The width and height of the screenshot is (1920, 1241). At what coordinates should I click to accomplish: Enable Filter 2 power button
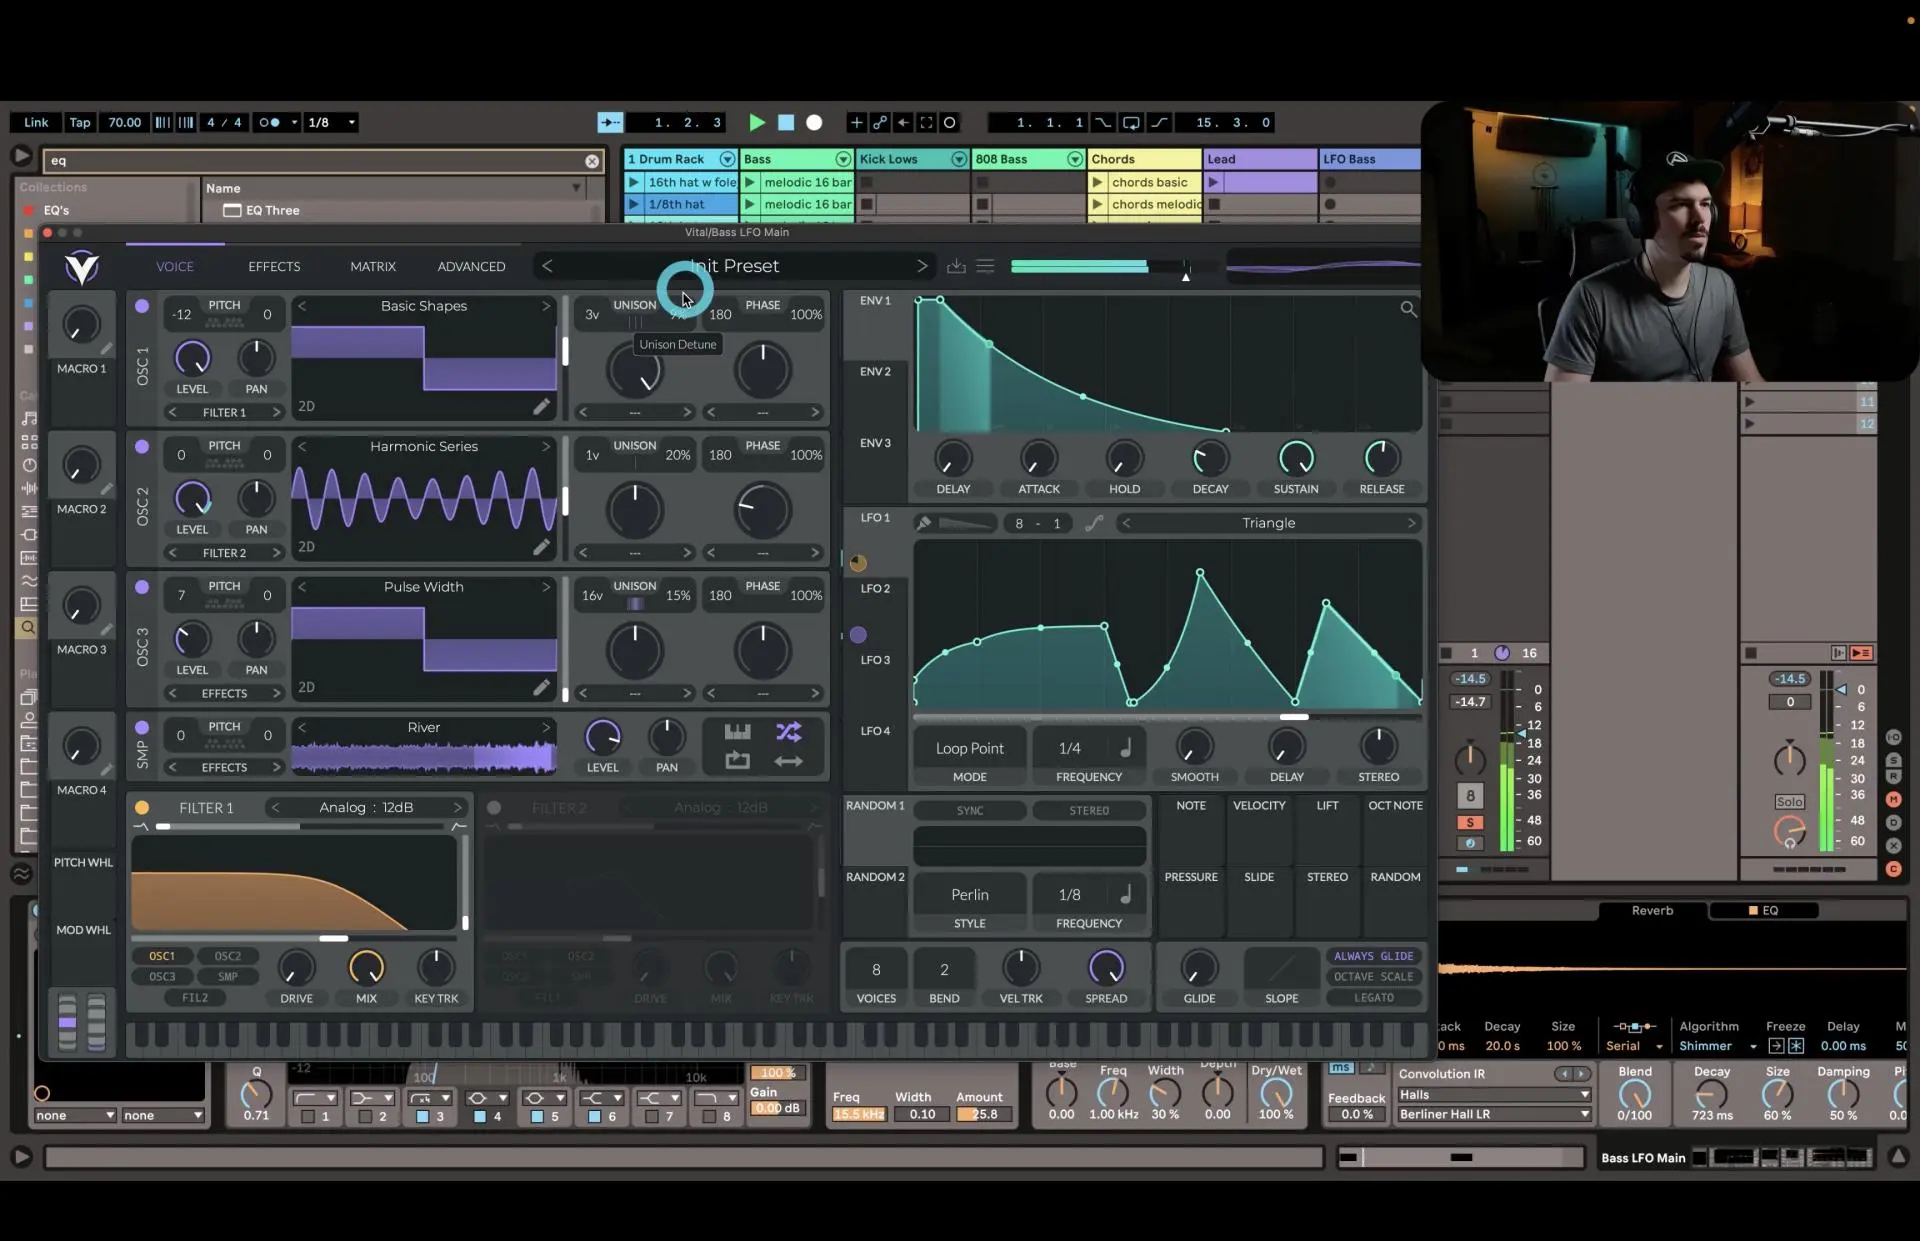coord(494,808)
